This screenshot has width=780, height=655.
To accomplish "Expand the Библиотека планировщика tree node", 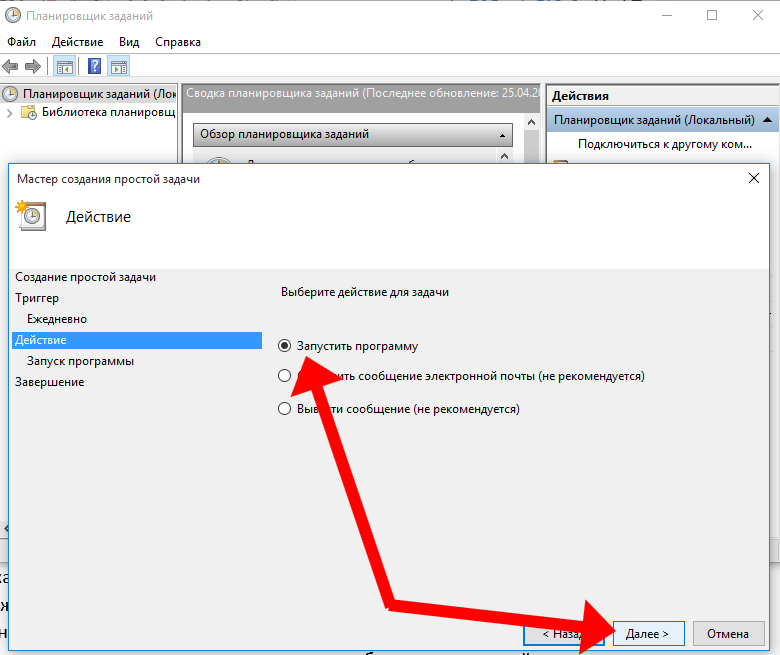I will click(10, 112).
